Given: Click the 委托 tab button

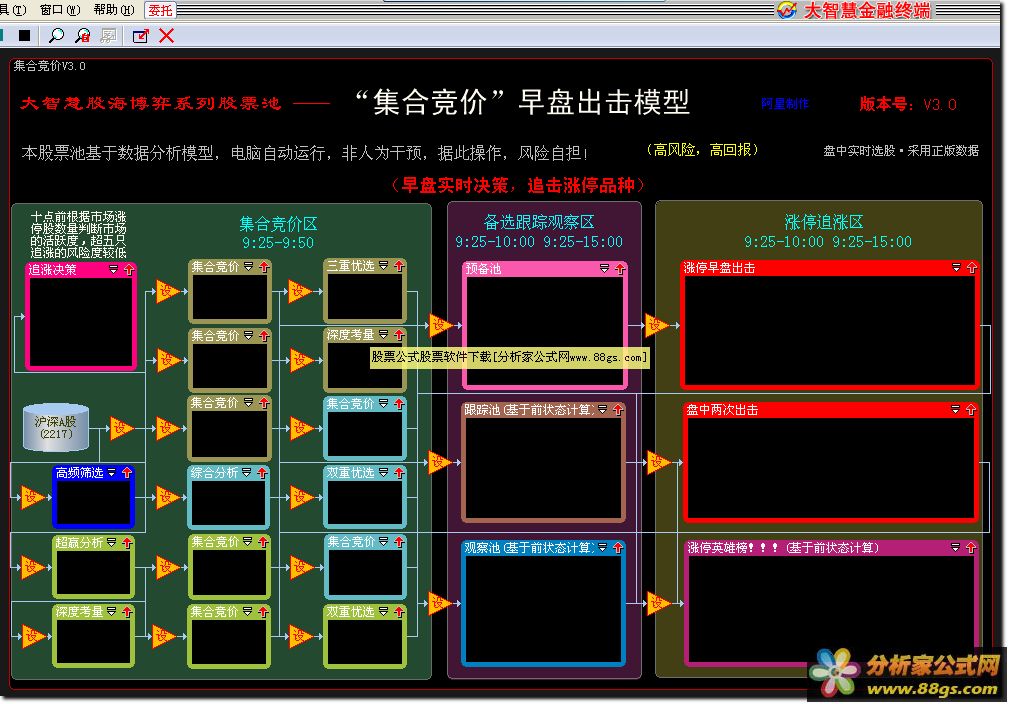Looking at the screenshot, I should coord(160,10).
